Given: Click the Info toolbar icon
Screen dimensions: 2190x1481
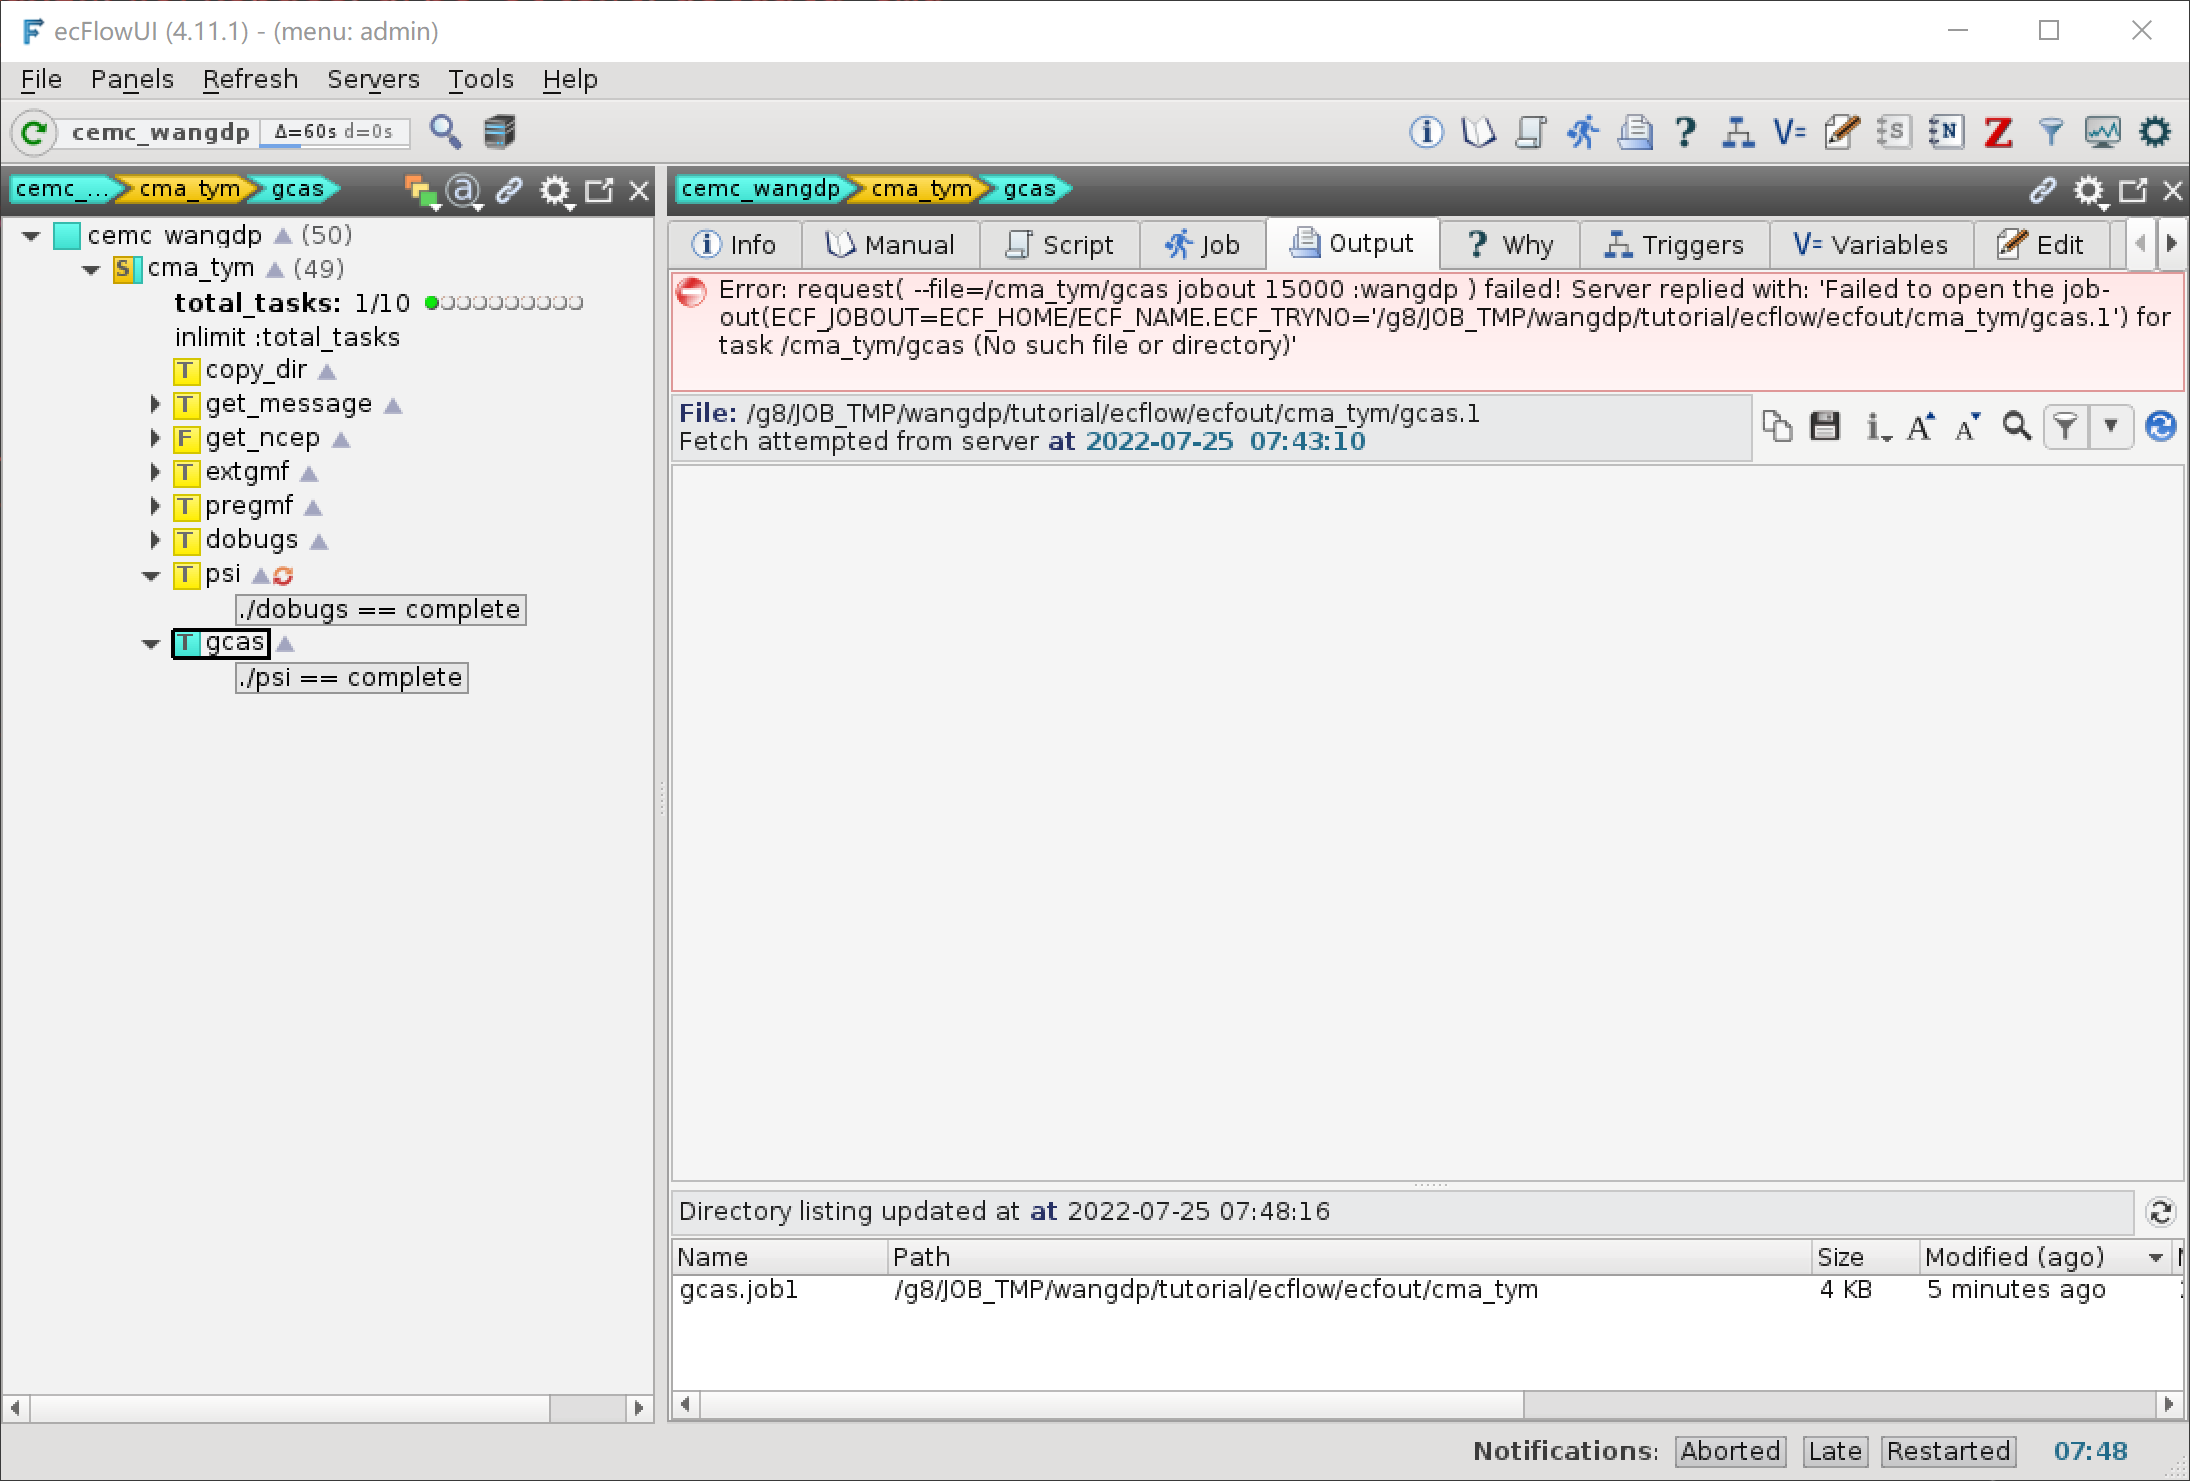Looking at the screenshot, I should coord(1426,132).
